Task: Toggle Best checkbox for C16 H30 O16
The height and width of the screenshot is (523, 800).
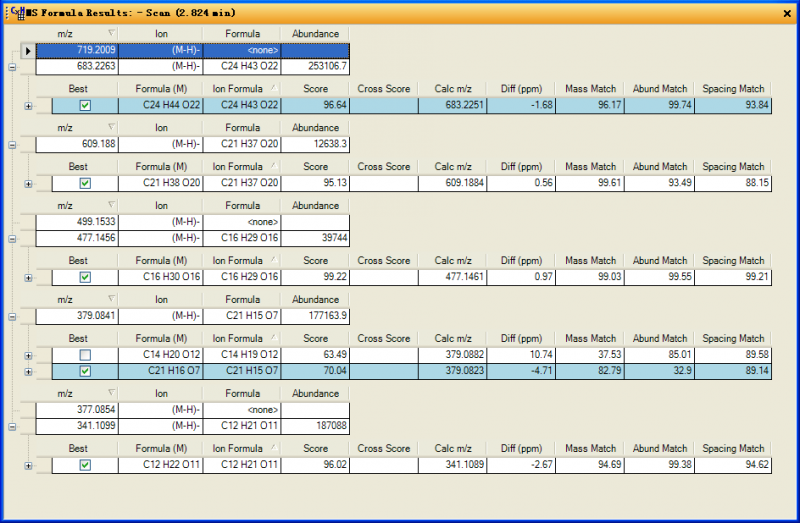Action: pos(85,277)
